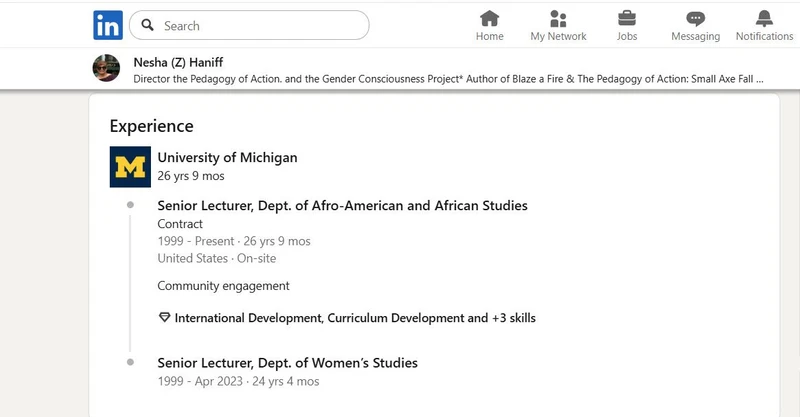The height and width of the screenshot is (417, 800).
Task: Click the '26 yrs 9 mos' under University of Michigan
Action: [x=191, y=176]
